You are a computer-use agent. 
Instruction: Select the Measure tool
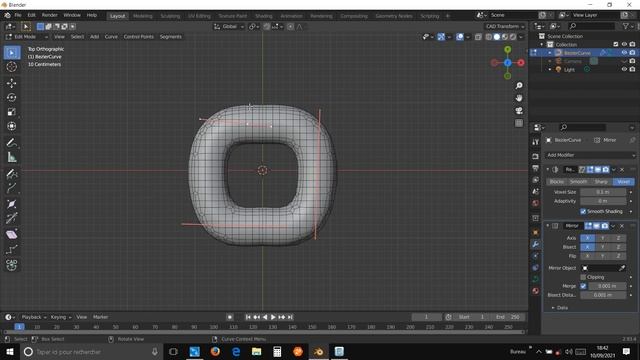pyautogui.click(x=11, y=157)
